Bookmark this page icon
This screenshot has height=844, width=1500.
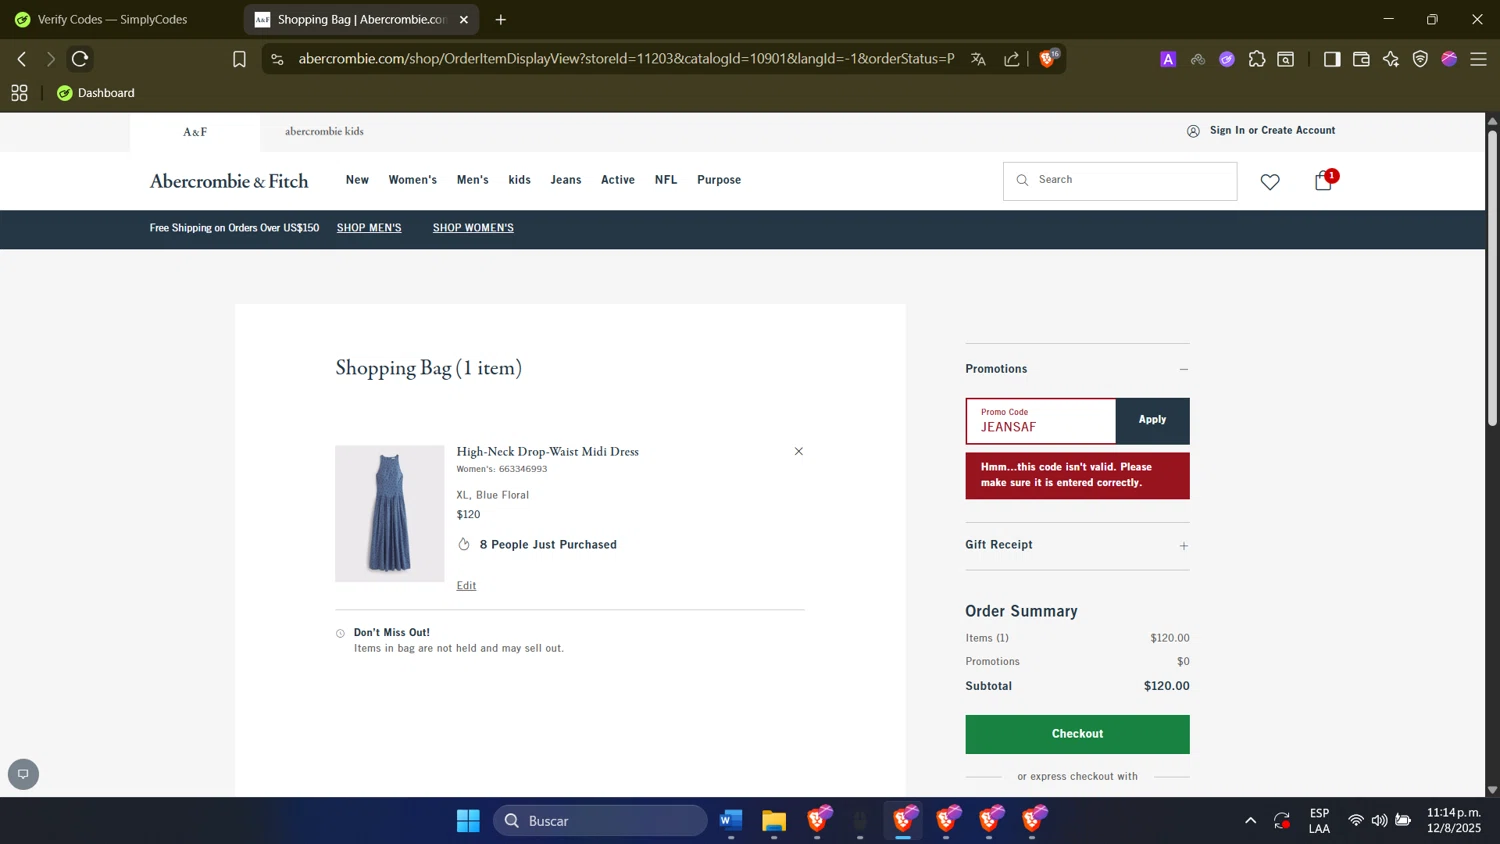pyautogui.click(x=239, y=59)
